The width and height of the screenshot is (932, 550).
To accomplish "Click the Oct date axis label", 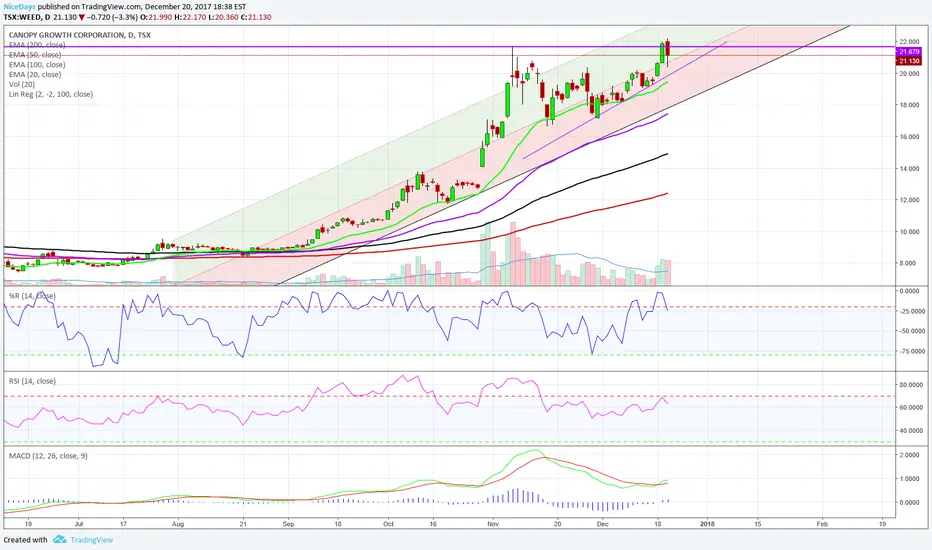I will coord(388,524).
